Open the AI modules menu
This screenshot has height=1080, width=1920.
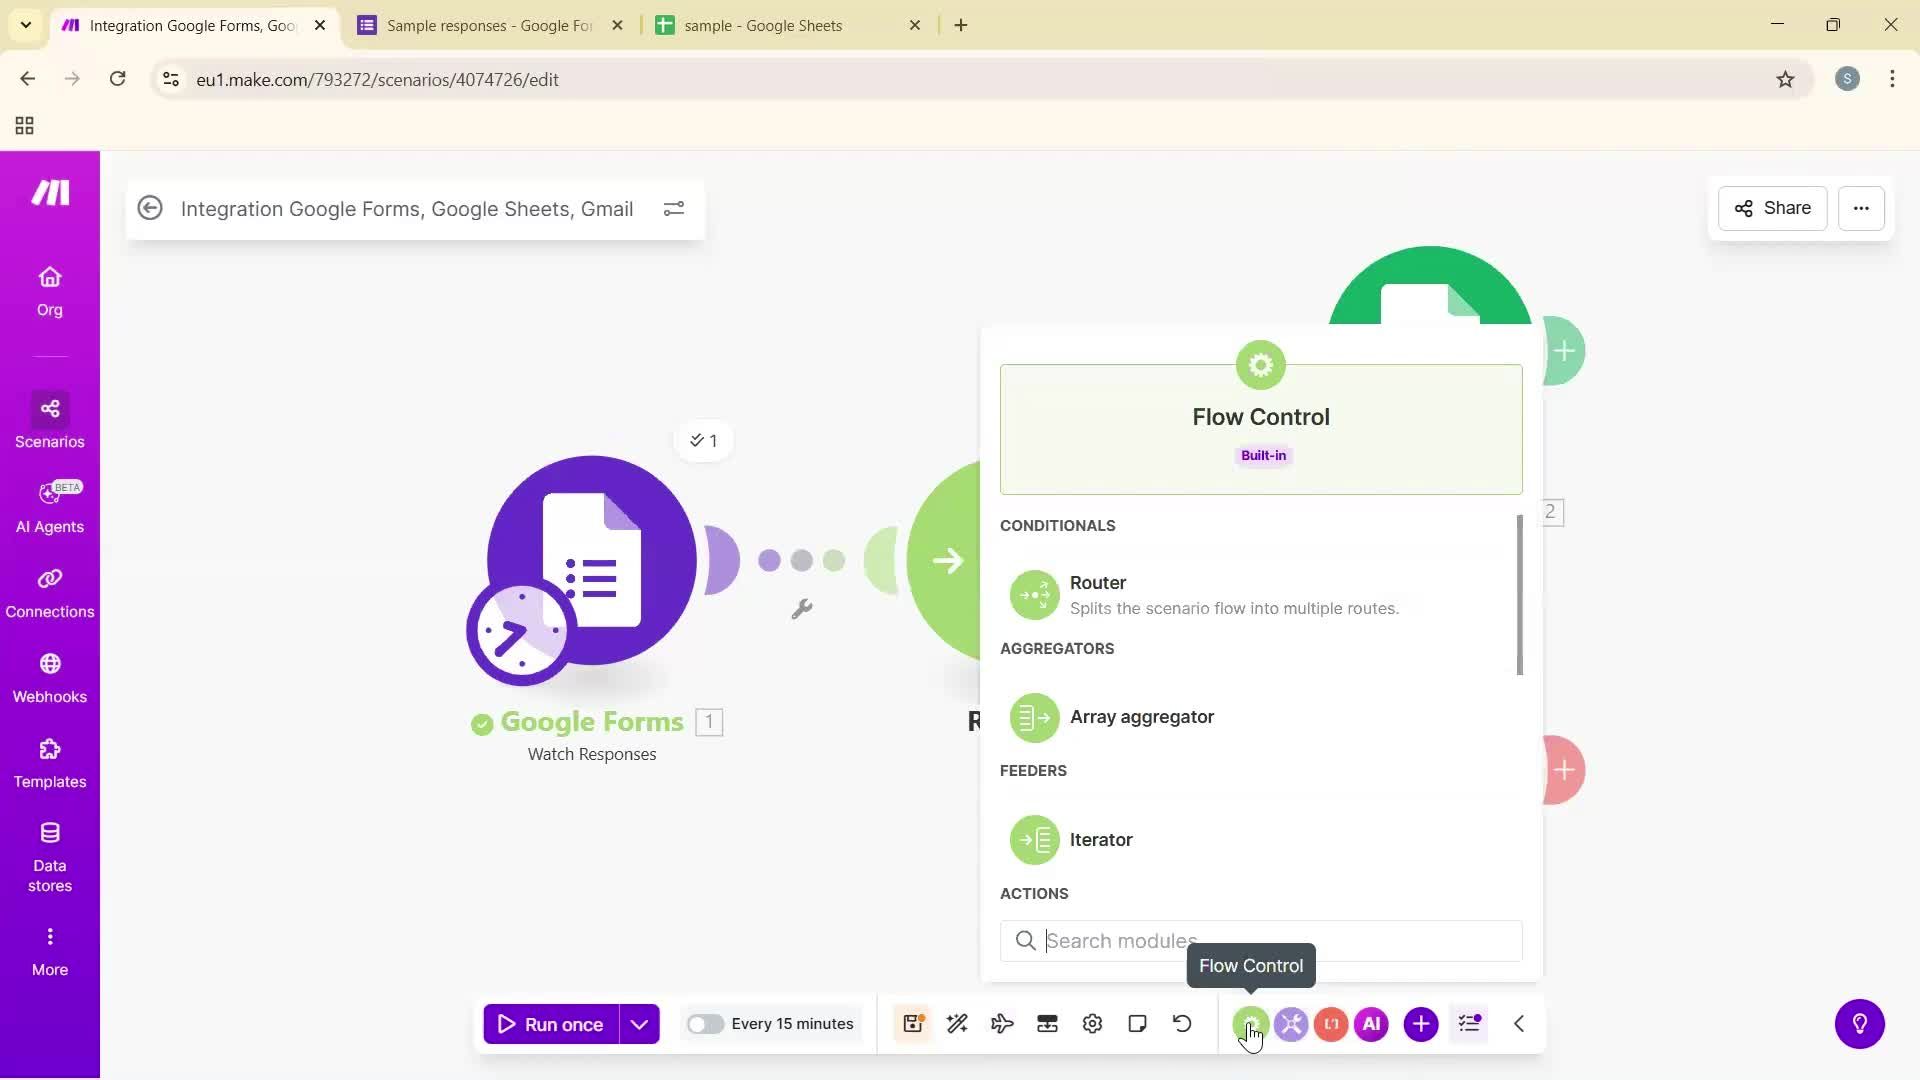pyautogui.click(x=1371, y=1023)
